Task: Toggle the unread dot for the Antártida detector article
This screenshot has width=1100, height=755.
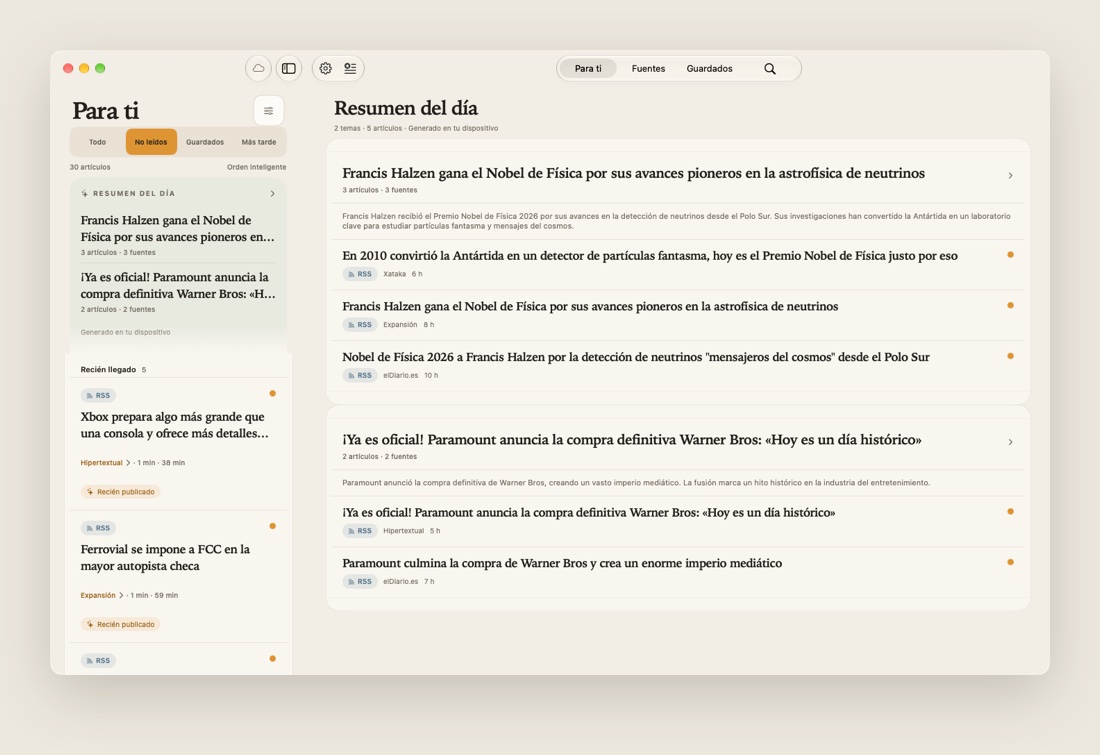Action: pyautogui.click(x=1010, y=255)
